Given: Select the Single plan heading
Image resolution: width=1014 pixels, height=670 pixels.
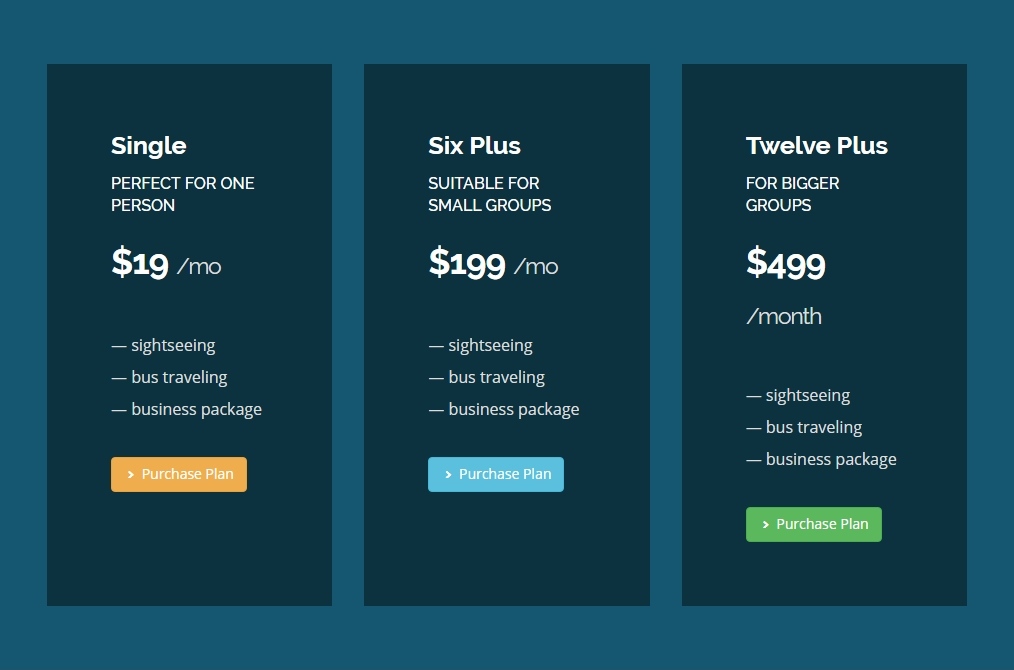Looking at the screenshot, I should (149, 146).
